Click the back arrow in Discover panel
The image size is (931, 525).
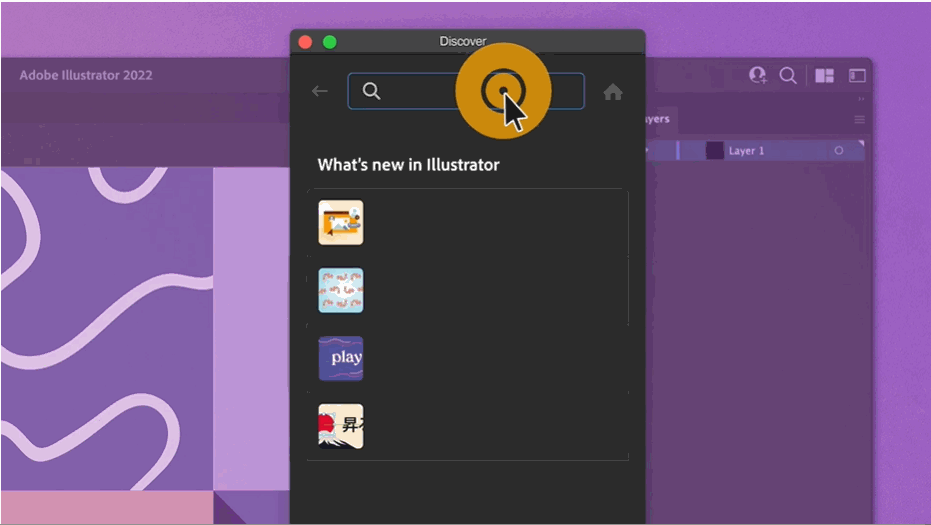(319, 91)
